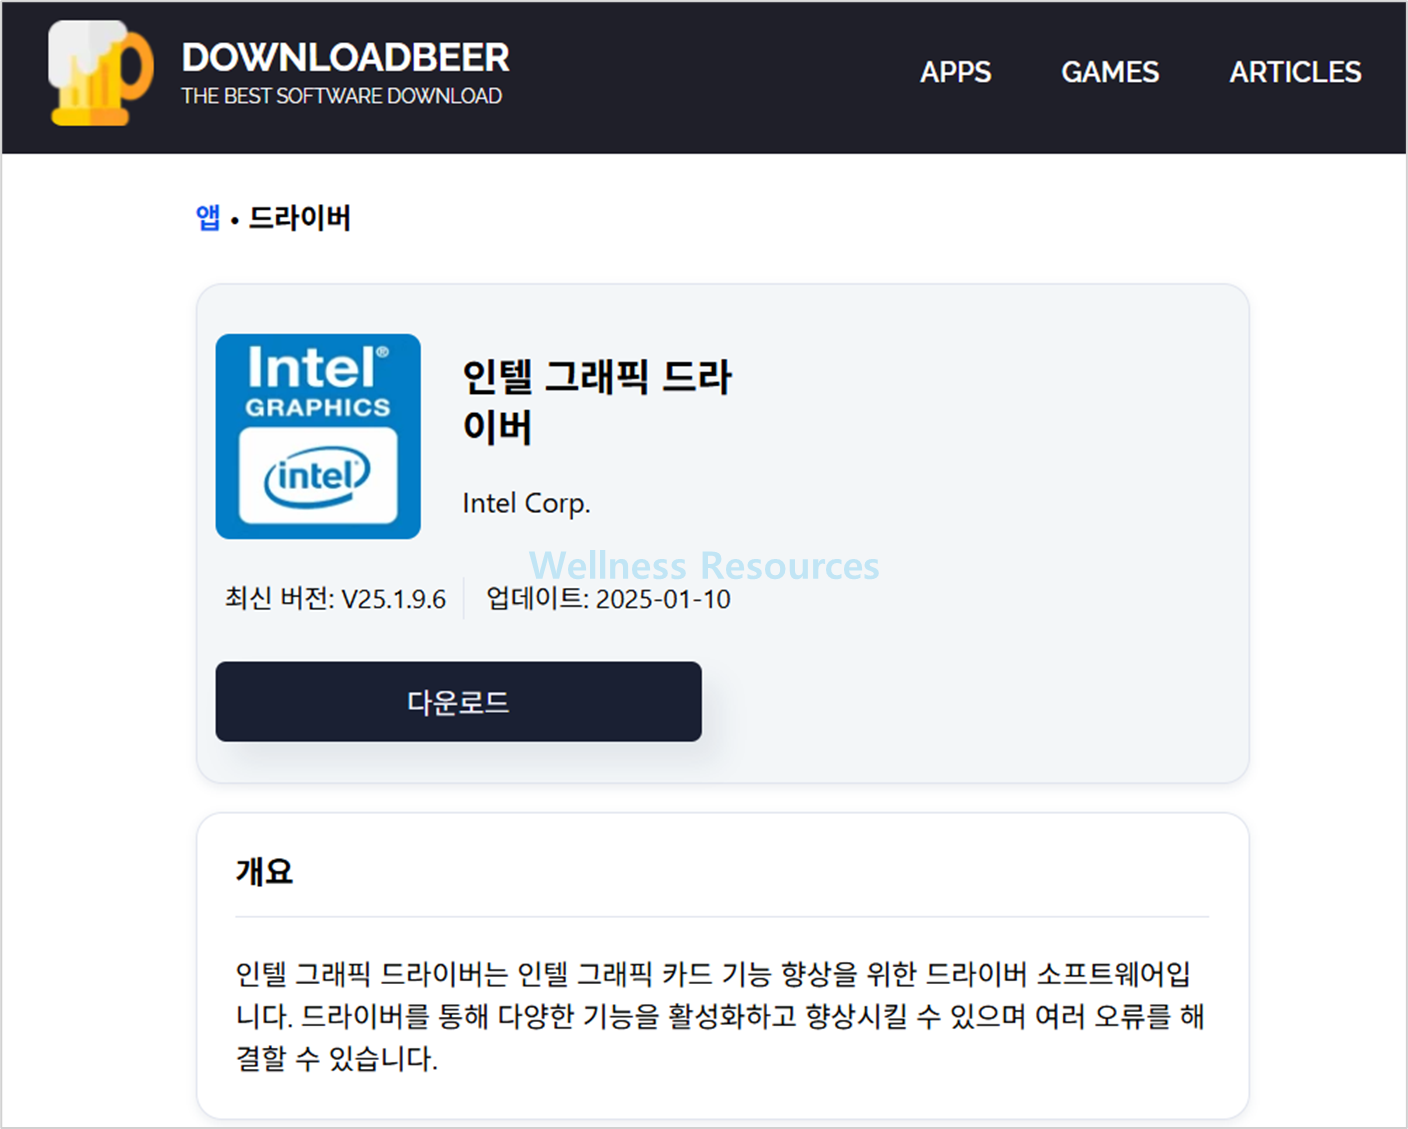
Task: Click the 최신 버전: V25.1.9.6 text
Action: point(335,599)
